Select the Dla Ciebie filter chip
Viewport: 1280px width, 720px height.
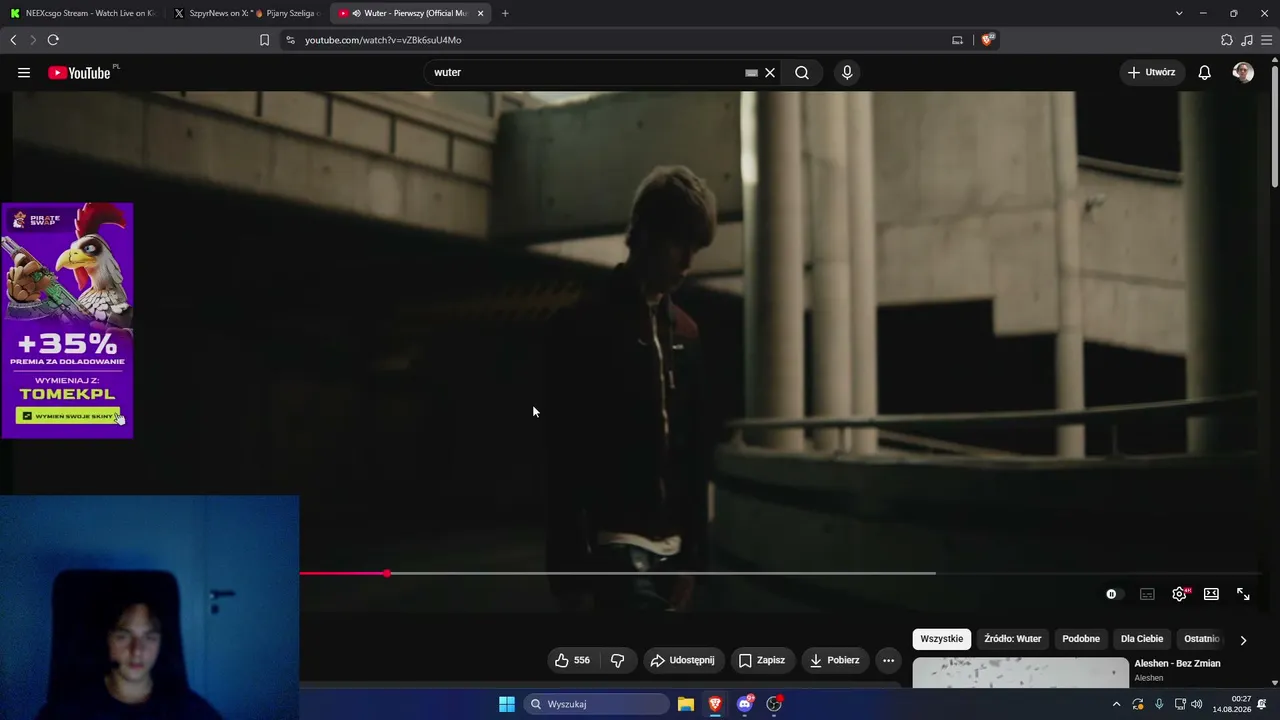(1142, 639)
